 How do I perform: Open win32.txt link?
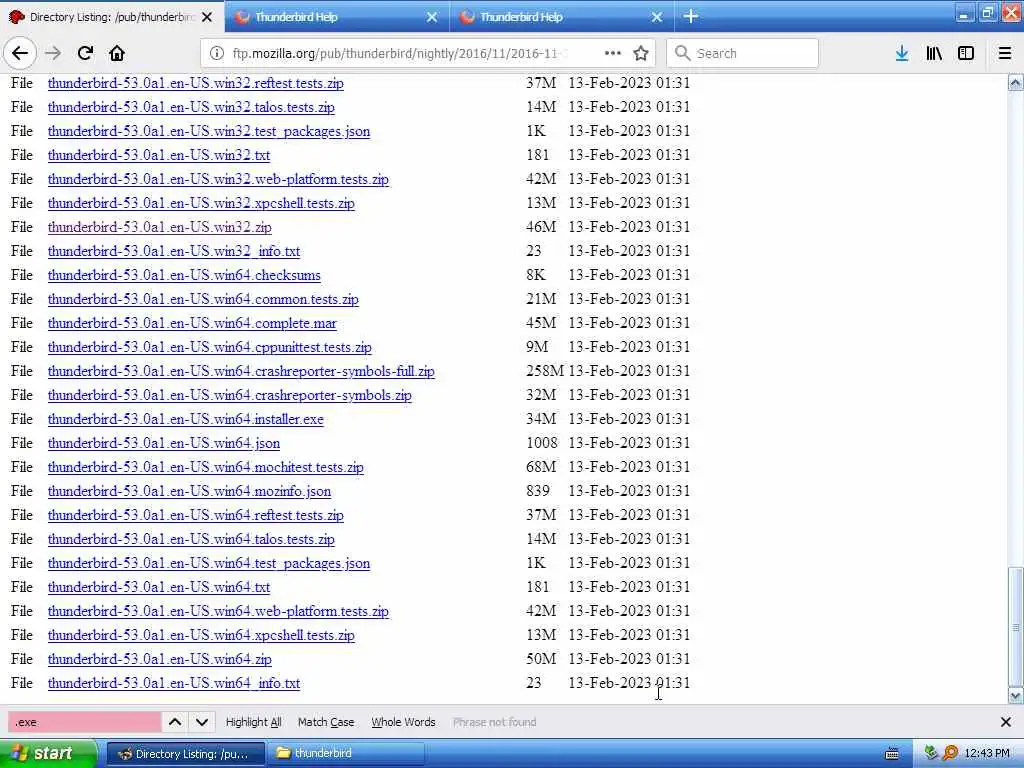[x=159, y=155]
